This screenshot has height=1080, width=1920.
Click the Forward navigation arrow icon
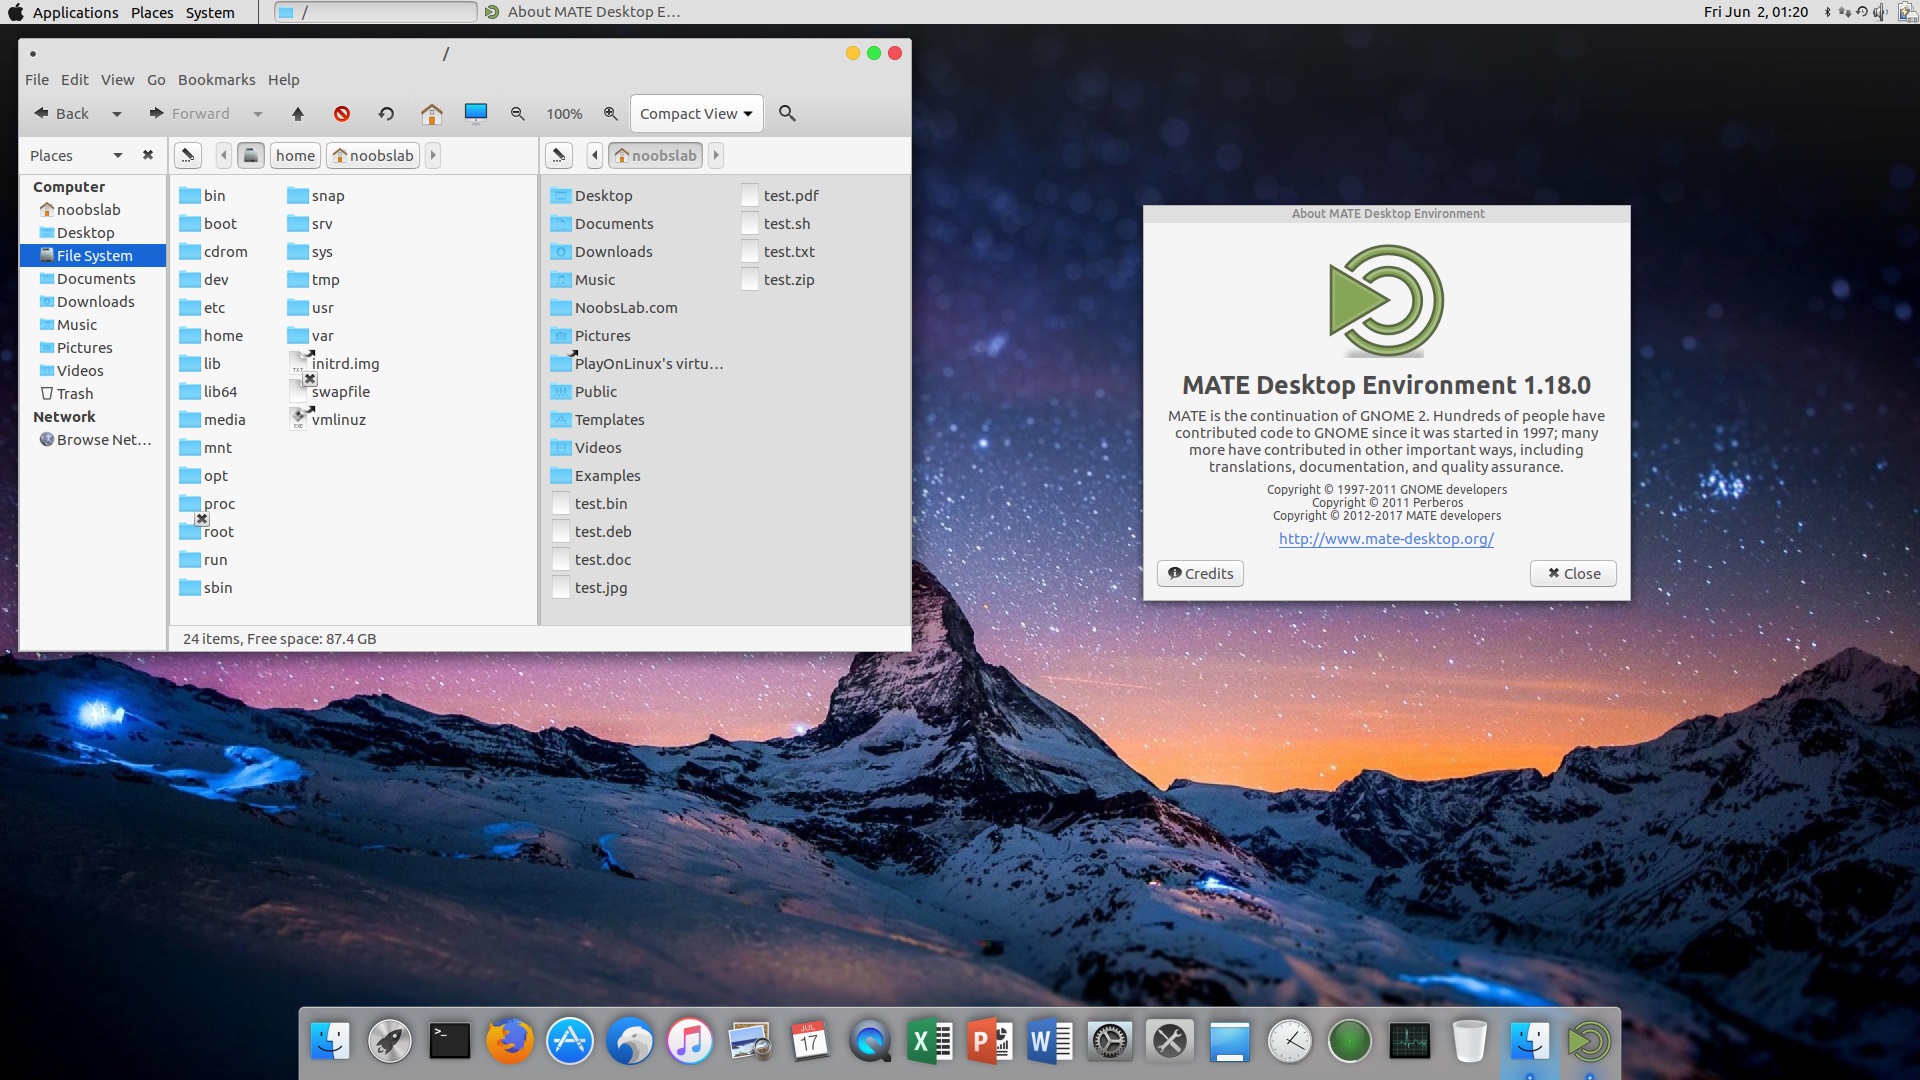click(x=156, y=113)
